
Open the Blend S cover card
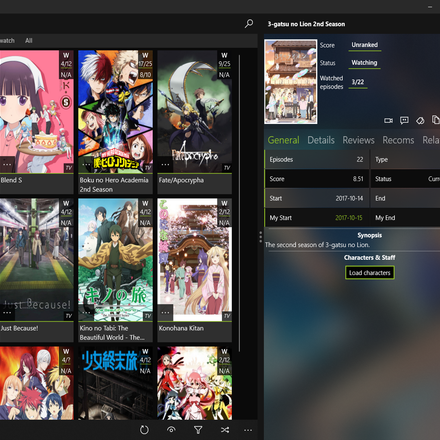[x=37, y=112]
